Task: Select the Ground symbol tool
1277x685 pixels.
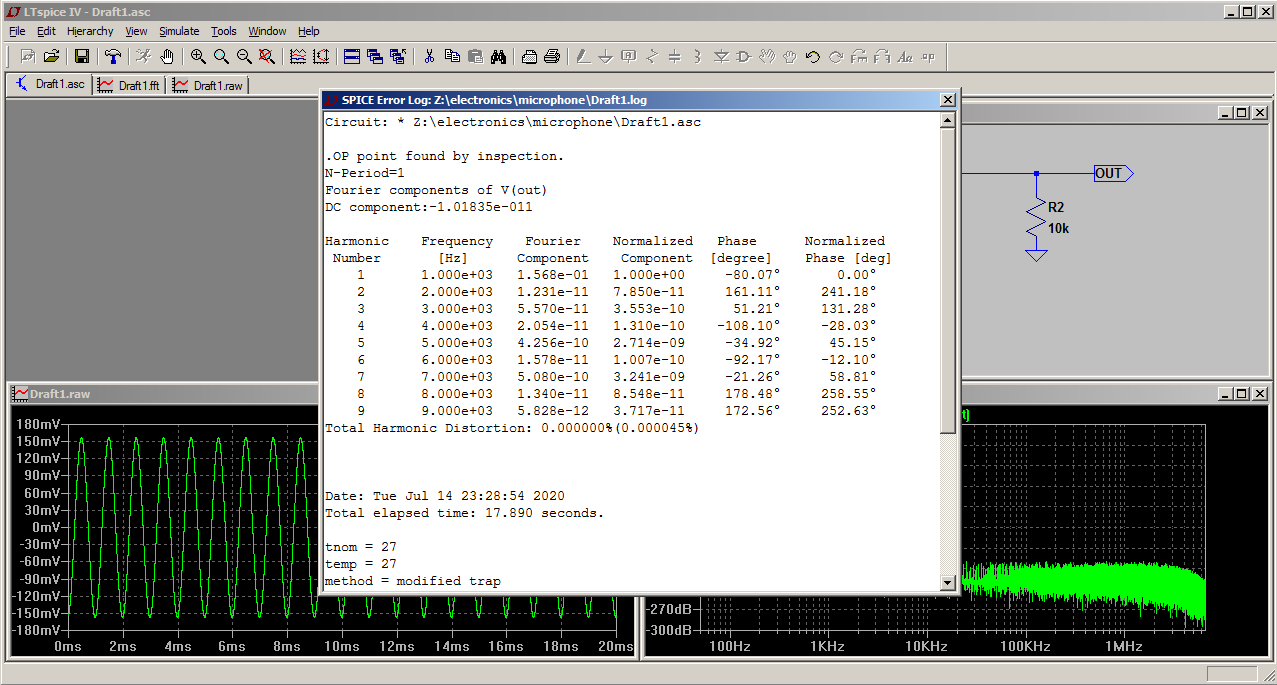Action: coord(606,56)
